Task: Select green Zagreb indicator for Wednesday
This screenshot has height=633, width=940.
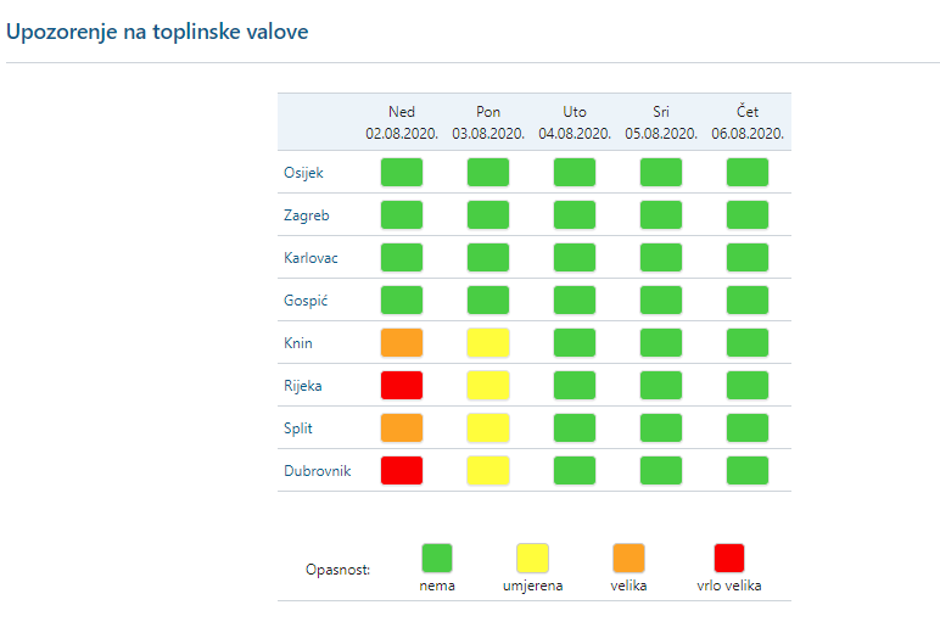Action: tap(661, 215)
